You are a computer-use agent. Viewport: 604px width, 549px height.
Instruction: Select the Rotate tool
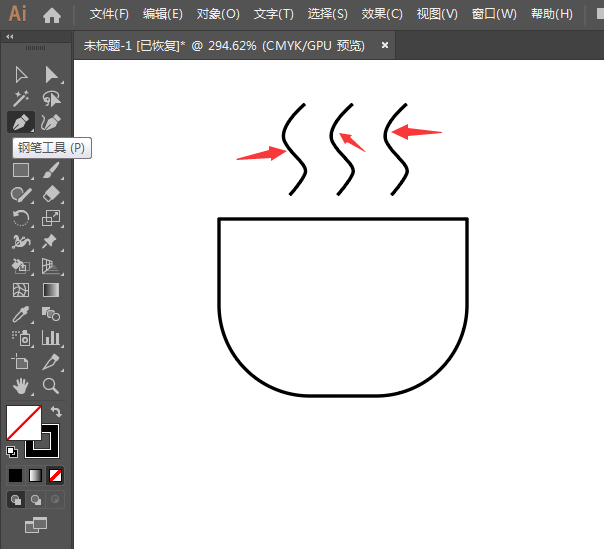(20, 218)
